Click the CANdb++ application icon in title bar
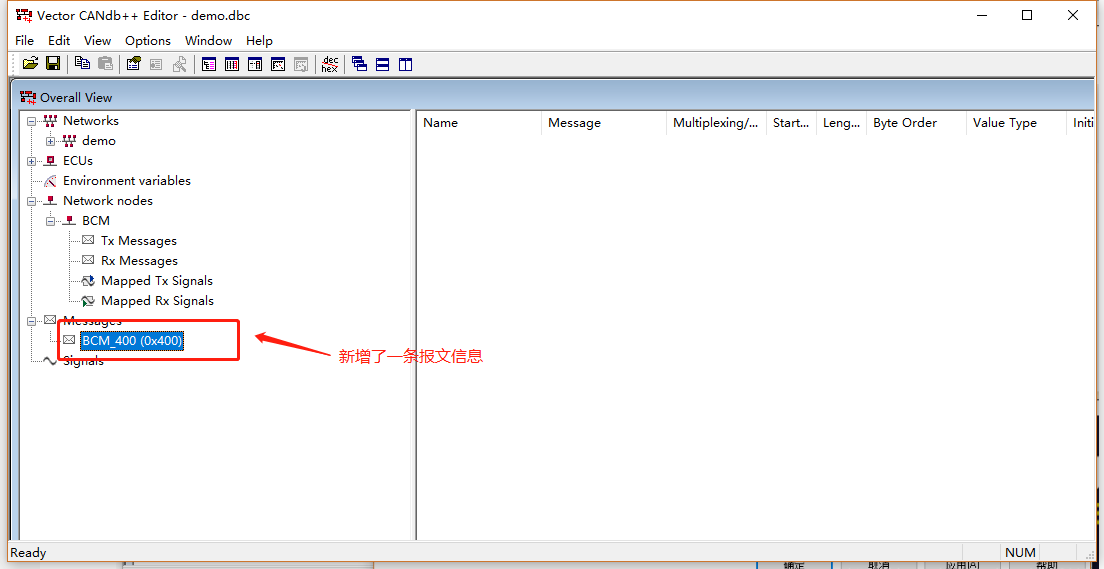Image resolution: width=1104 pixels, height=569 pixels. [x=23, y=15]
